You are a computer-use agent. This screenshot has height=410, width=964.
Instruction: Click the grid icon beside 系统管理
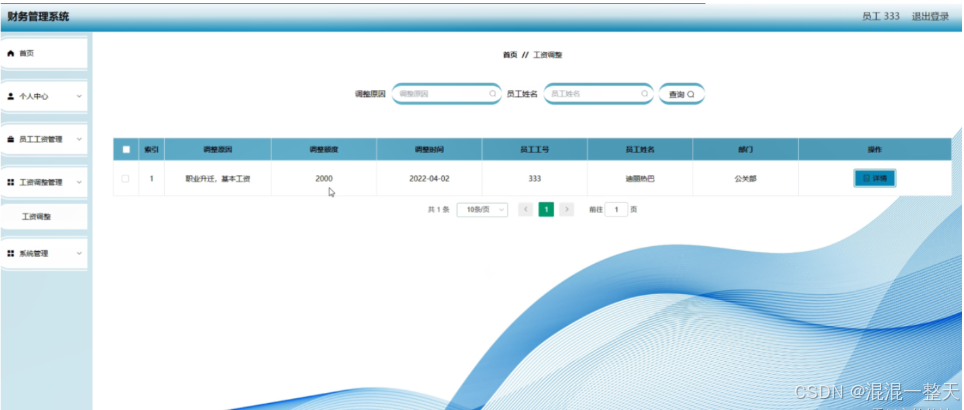pos(10,253)
